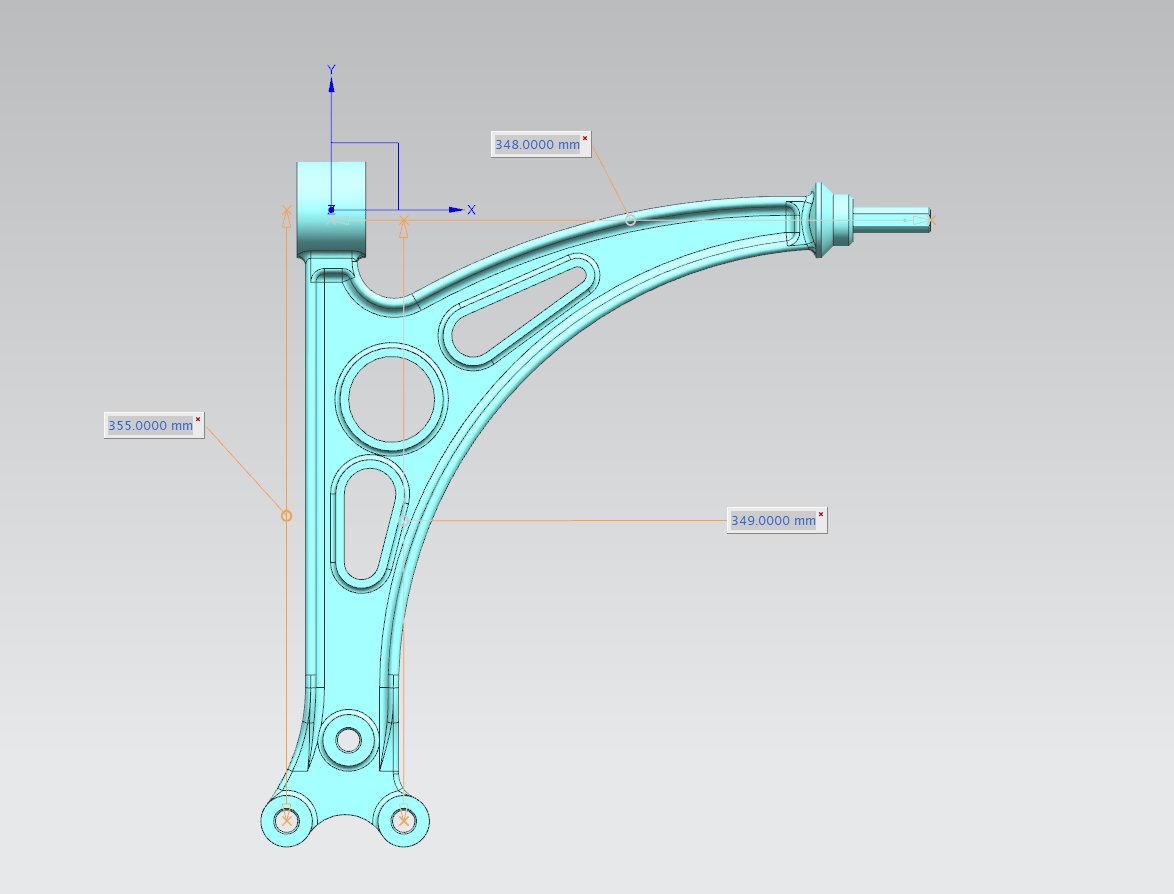Select the large circular cutout in the arm

pos(392,399)
